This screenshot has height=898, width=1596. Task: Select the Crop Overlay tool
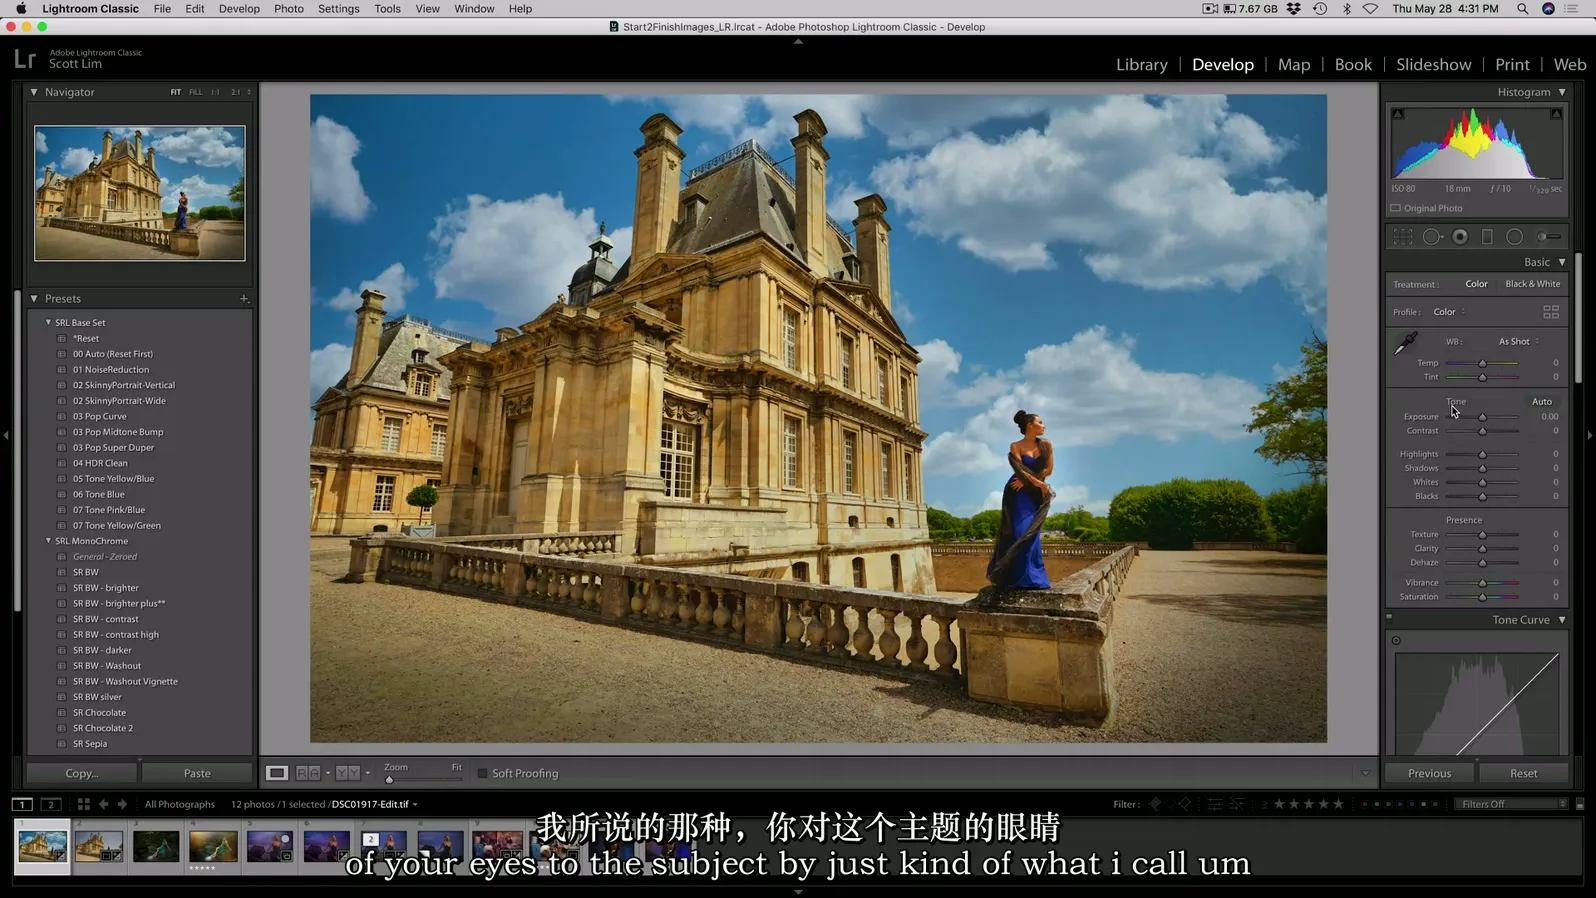[x=1403, y=237]
